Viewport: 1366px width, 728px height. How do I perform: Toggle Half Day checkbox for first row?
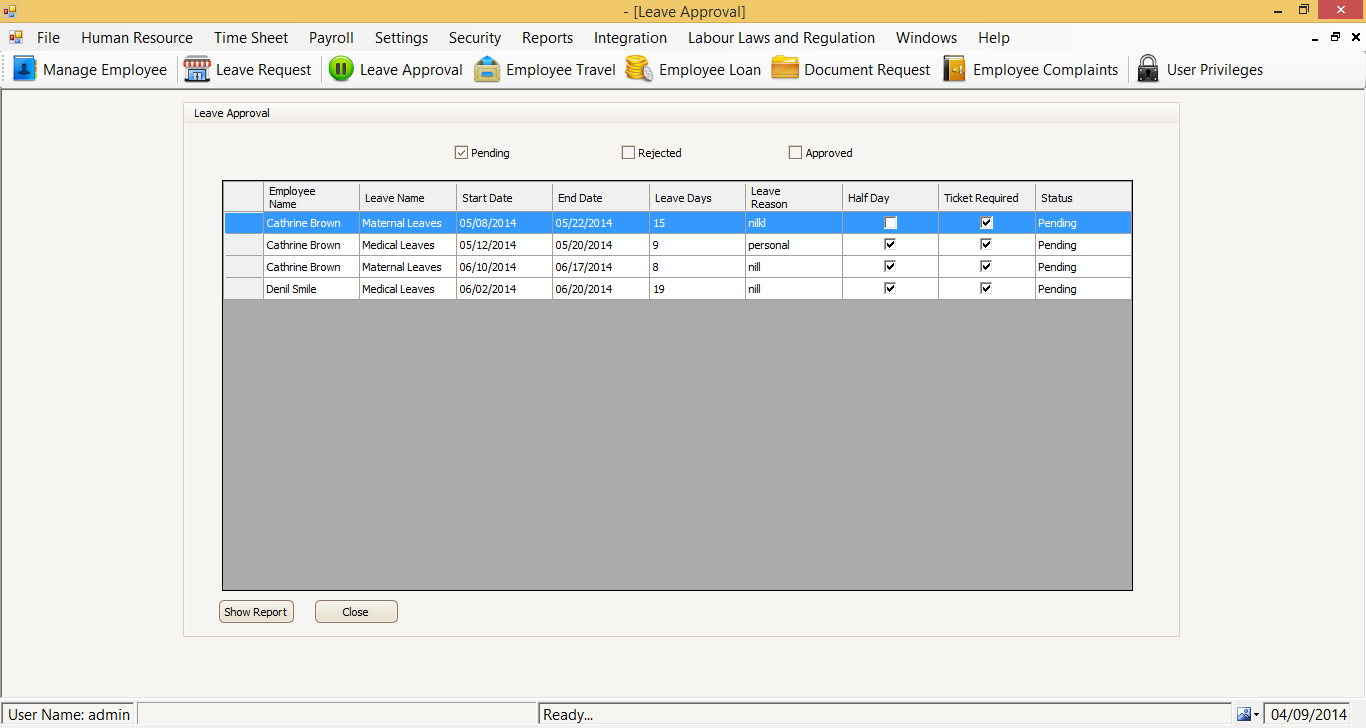pyautogui.click(x=890, y=223)
